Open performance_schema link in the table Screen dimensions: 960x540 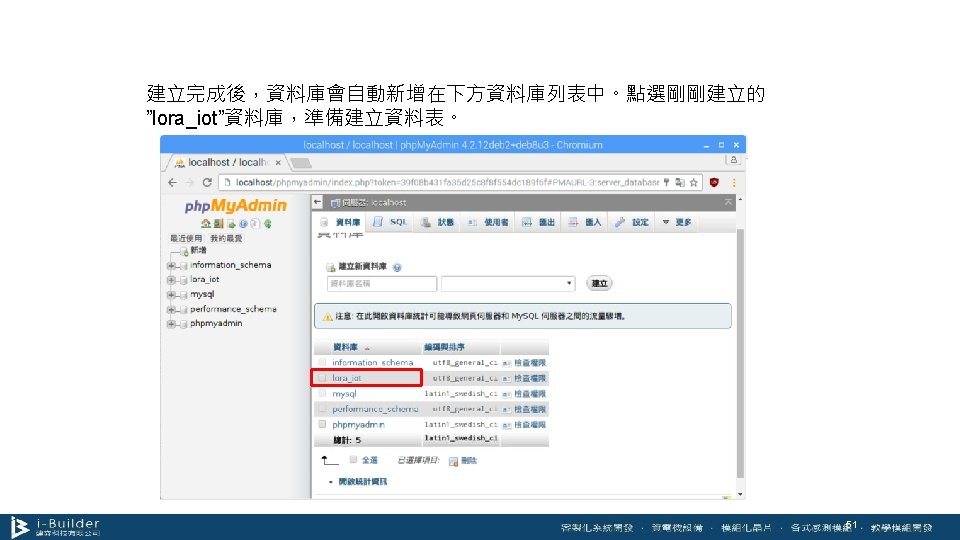(375, 409)
